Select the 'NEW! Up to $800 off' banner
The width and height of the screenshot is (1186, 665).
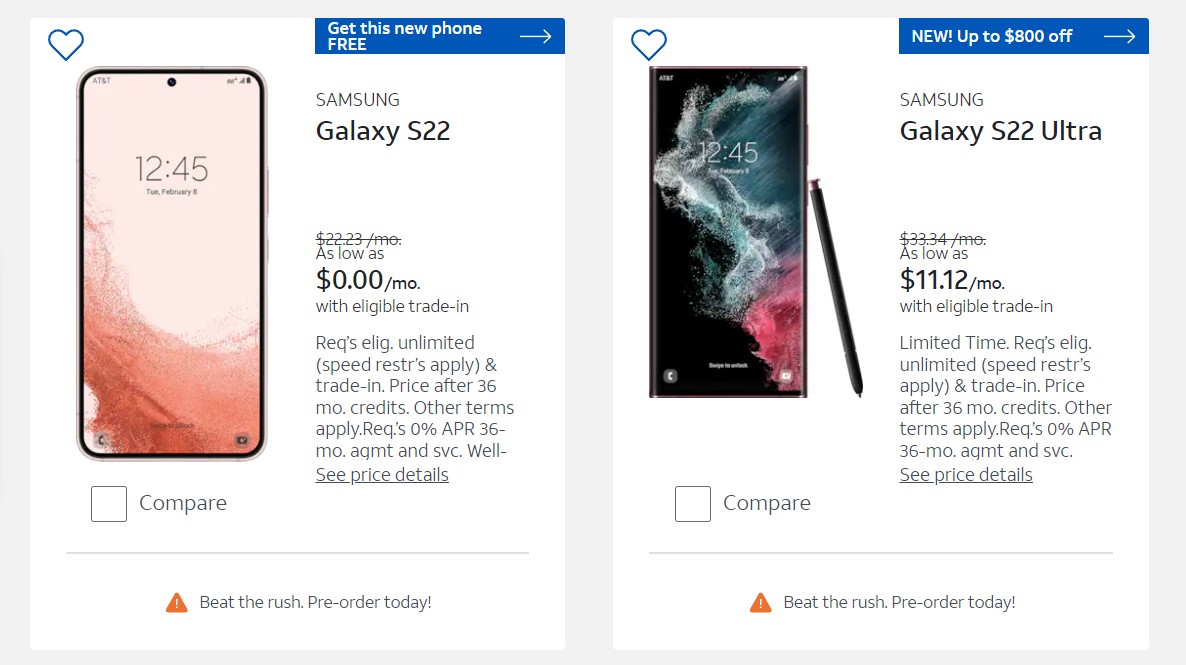coord(991,36)
